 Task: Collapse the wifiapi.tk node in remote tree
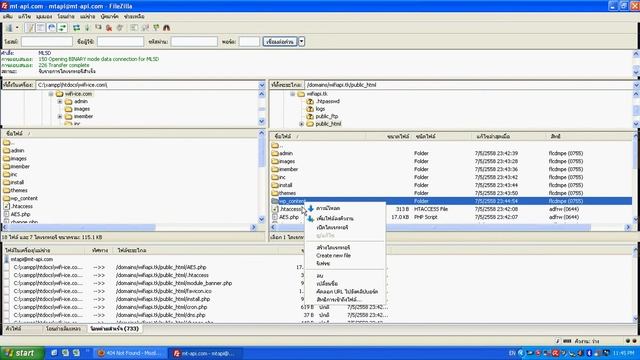(293, 94)
